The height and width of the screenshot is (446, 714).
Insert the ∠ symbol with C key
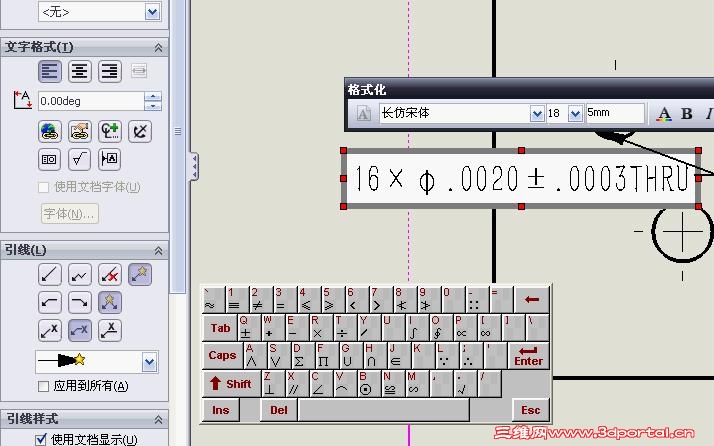coord(320,383)
